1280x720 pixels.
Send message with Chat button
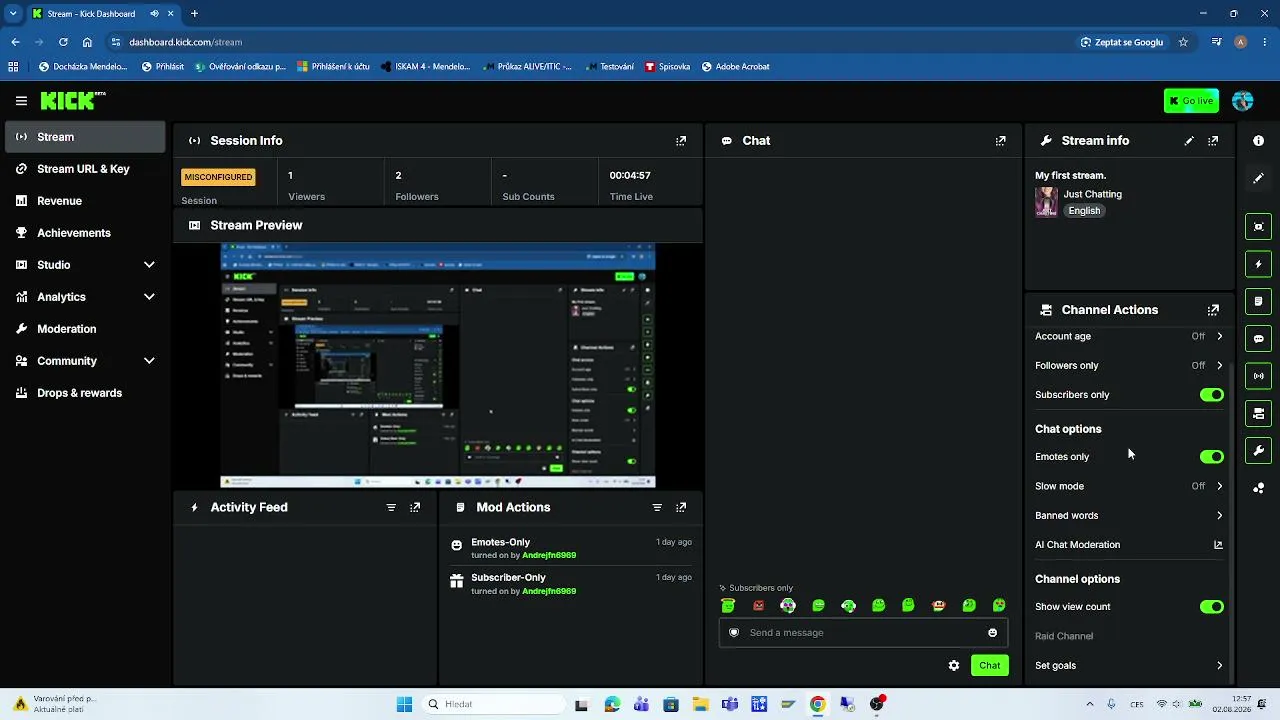(x=989, y=665)
